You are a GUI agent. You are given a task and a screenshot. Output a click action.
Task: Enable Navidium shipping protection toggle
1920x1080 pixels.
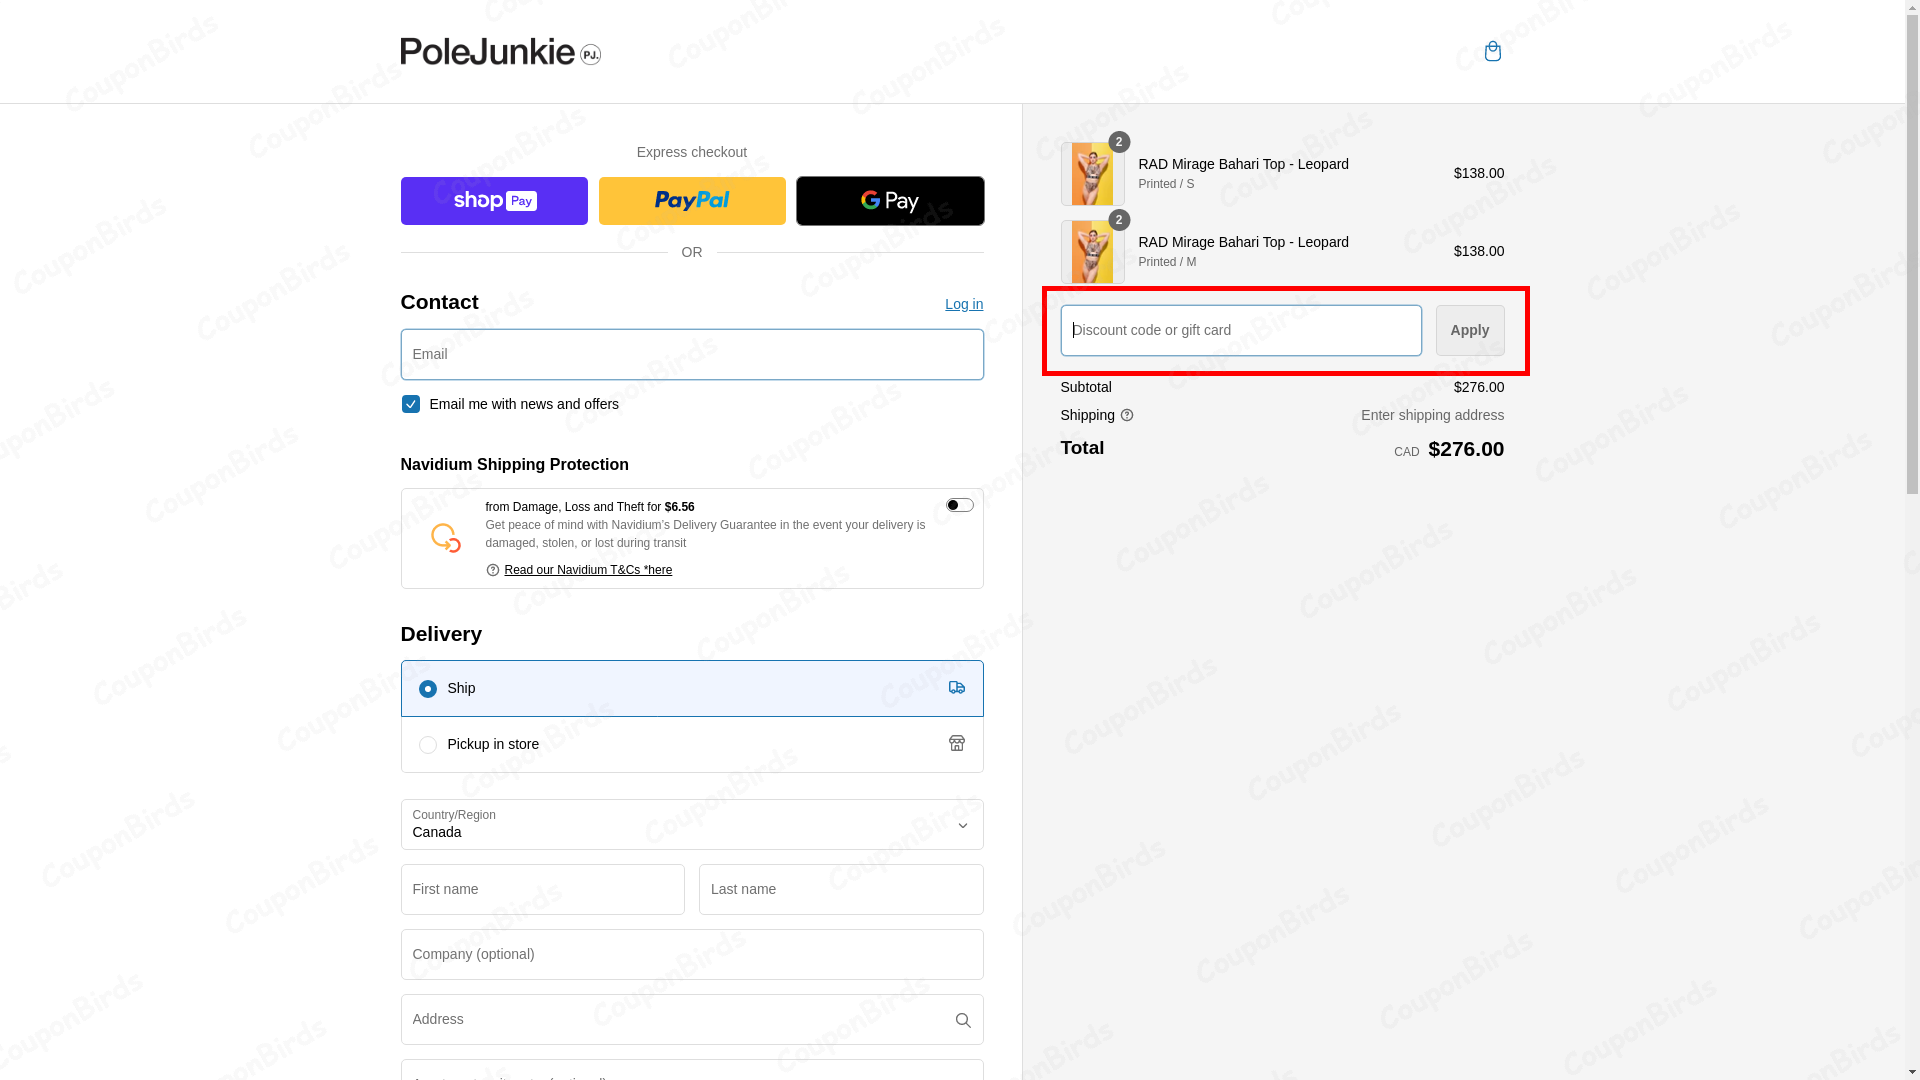coord(959,505)
